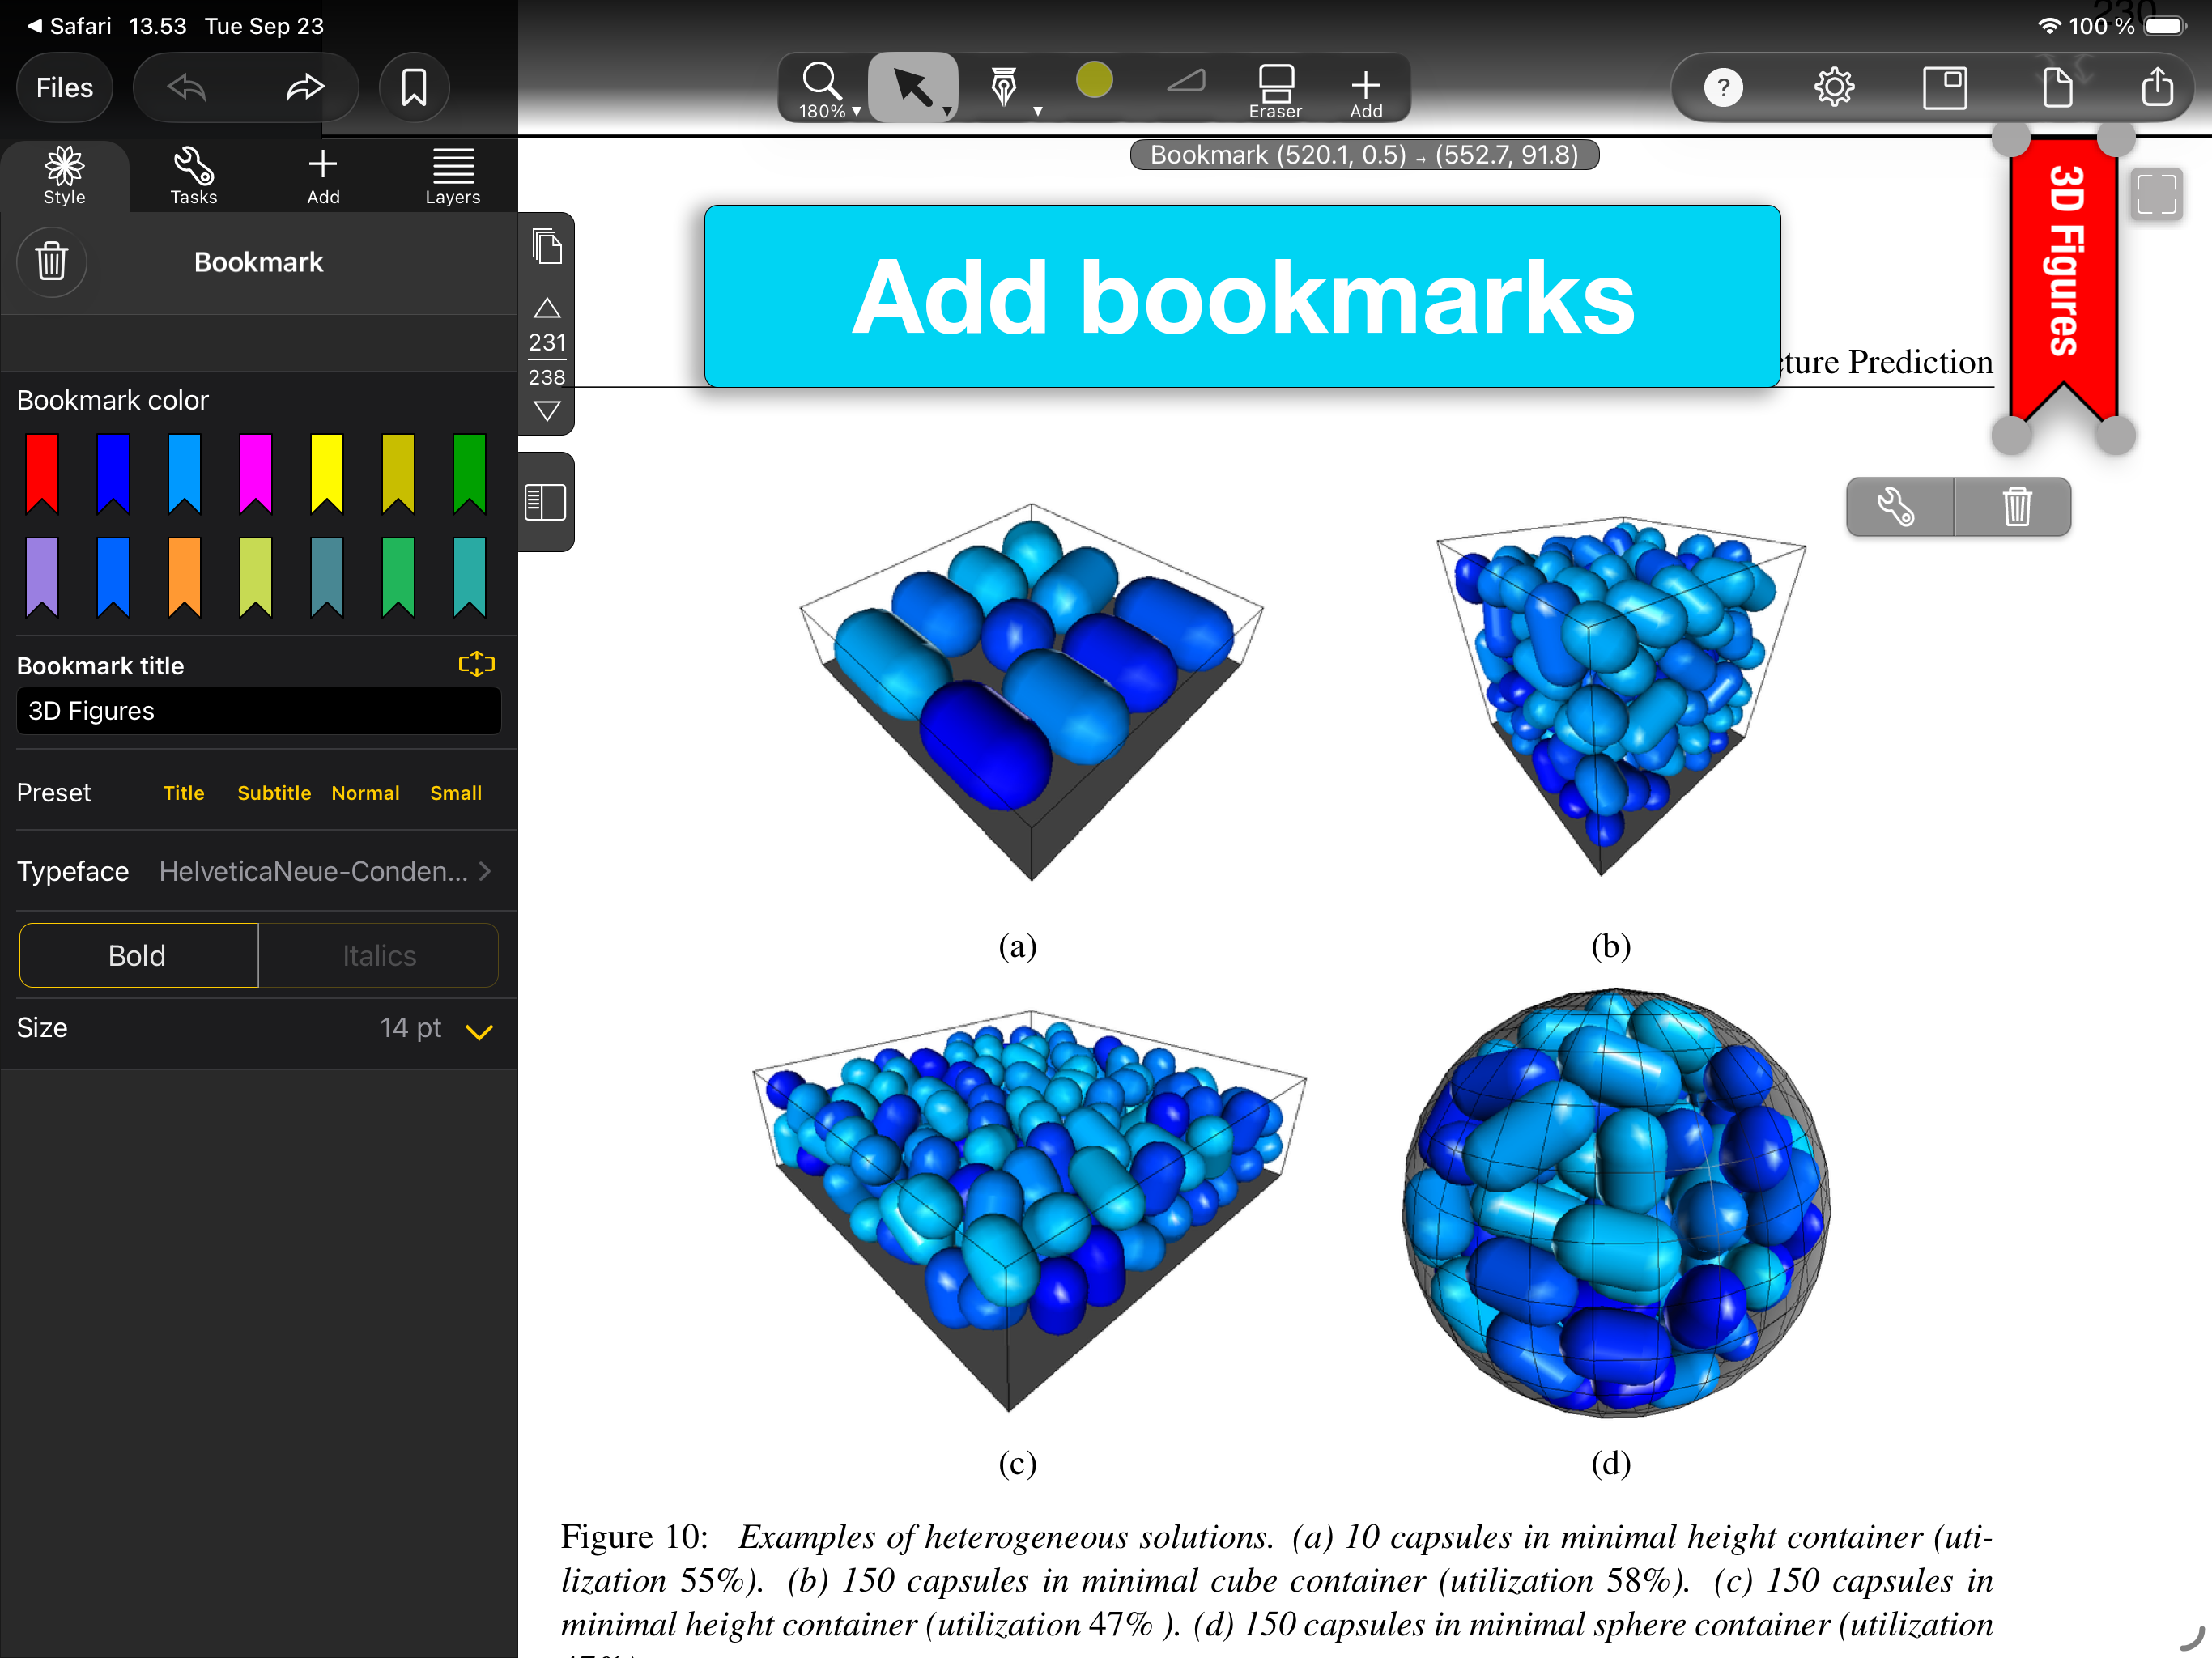Toggle the side panel layout icon
The height and width of the screenshot is (1658, 2212).
[545, 502]
